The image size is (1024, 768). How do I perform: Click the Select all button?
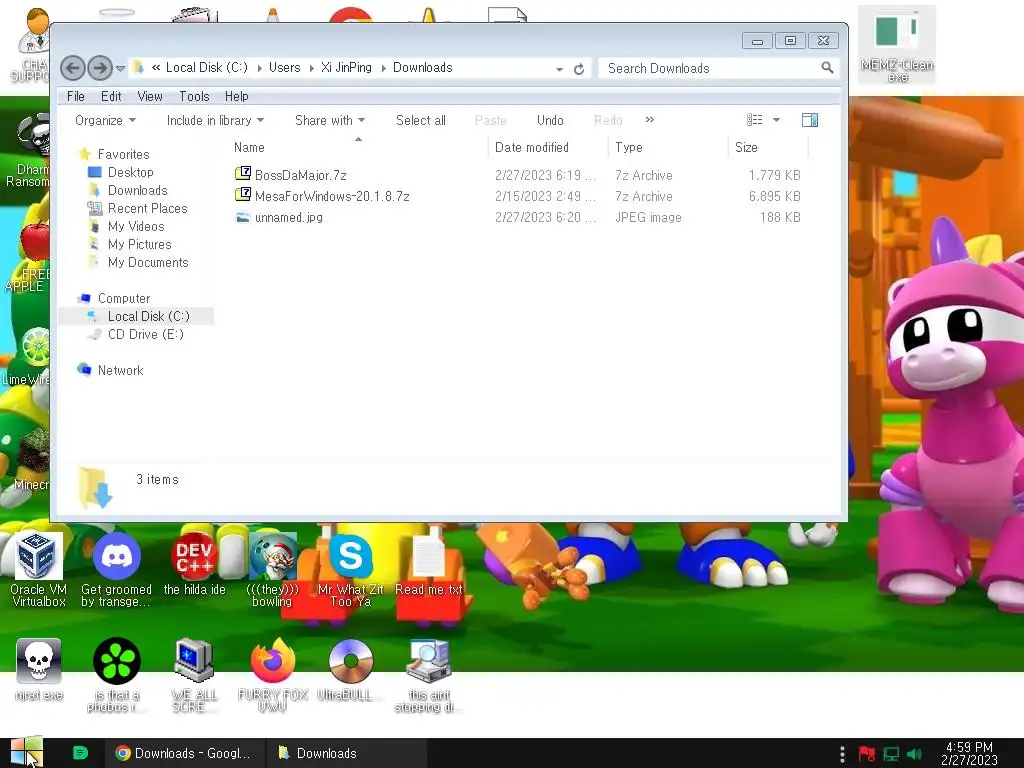[421, 120]
